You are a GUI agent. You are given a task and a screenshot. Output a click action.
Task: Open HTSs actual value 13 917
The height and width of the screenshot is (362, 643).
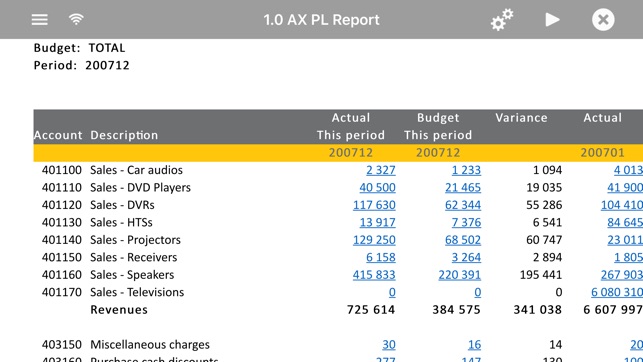[377, 222]
